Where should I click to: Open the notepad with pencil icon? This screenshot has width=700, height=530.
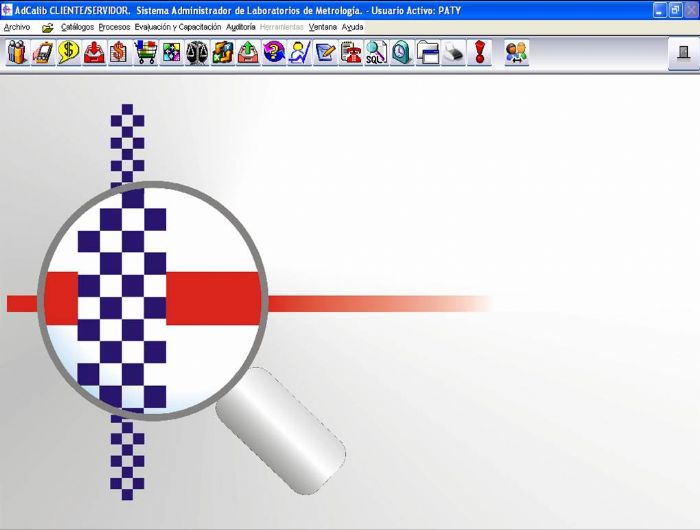pyautogui.click(x=325, y=52)
